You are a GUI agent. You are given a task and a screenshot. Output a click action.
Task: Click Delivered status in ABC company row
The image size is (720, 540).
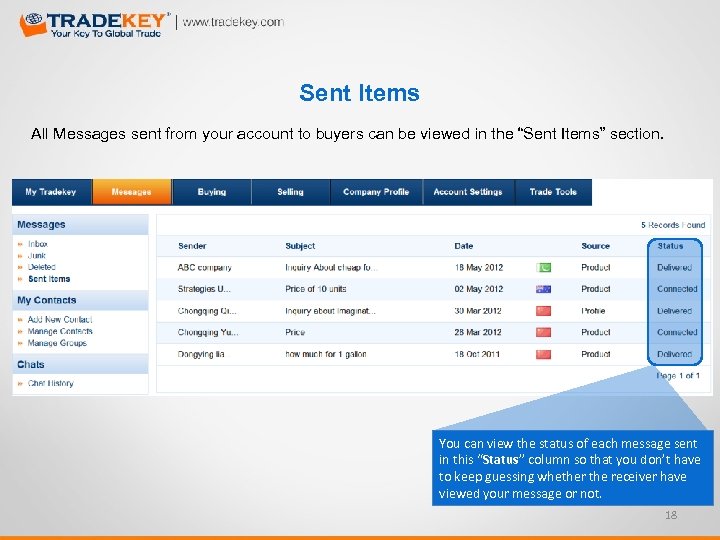675,267
